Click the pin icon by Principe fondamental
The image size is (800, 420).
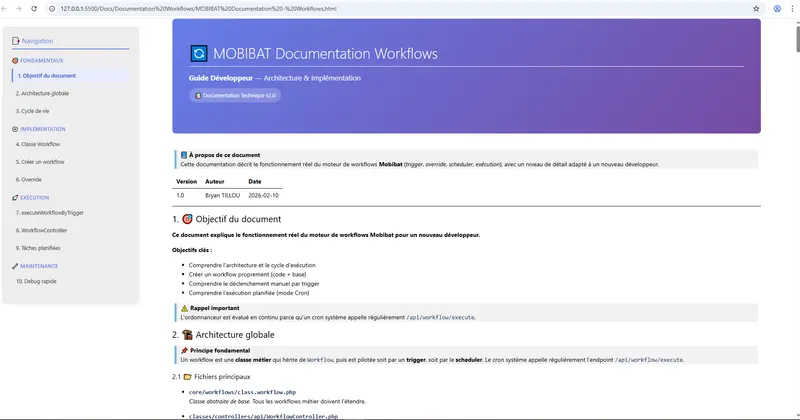pos(184,351)
